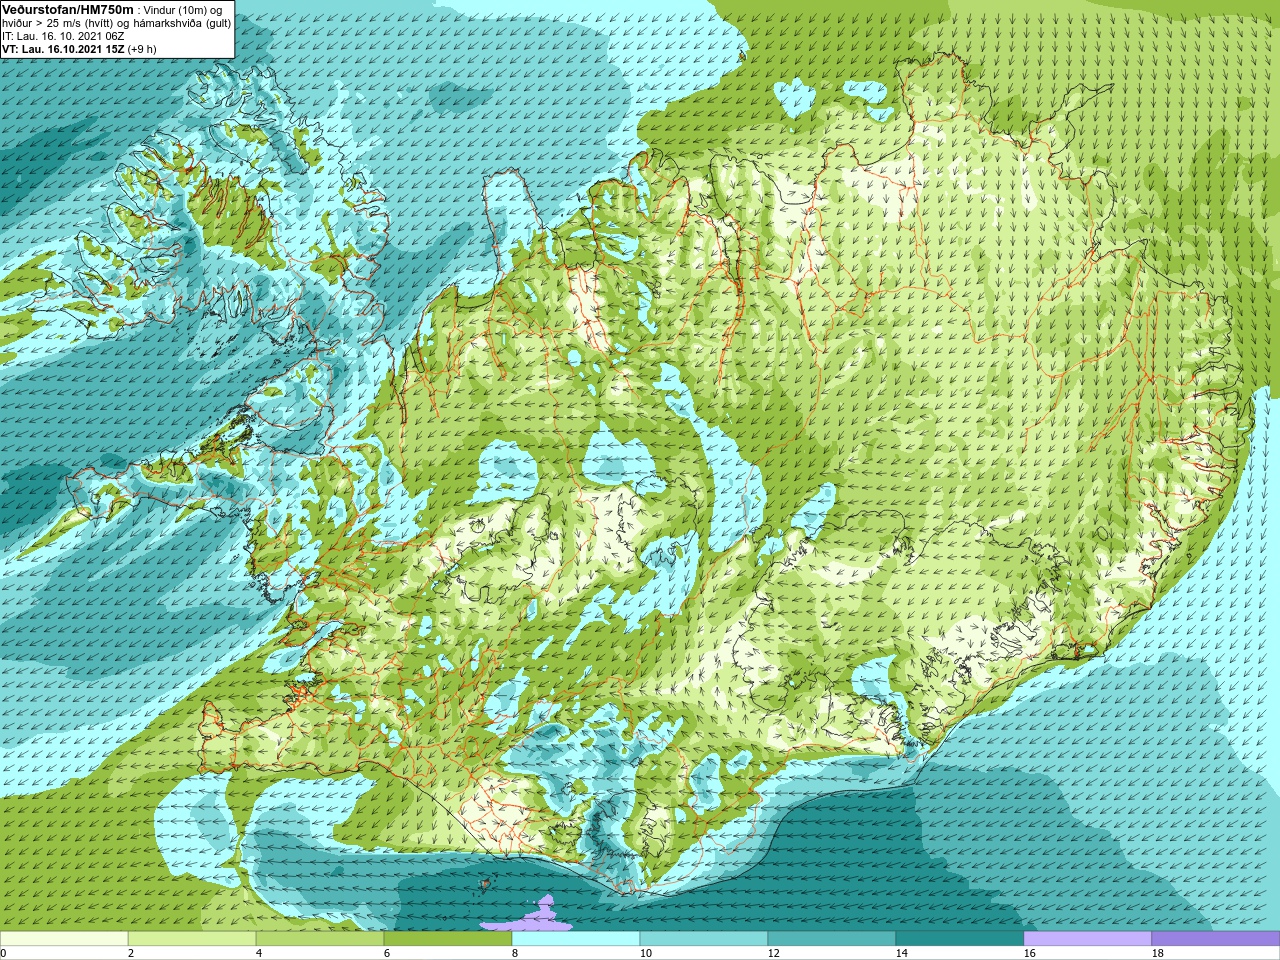Select the green 4–6 m/s legend swatch
The image size is (1280, 960).
320,939
